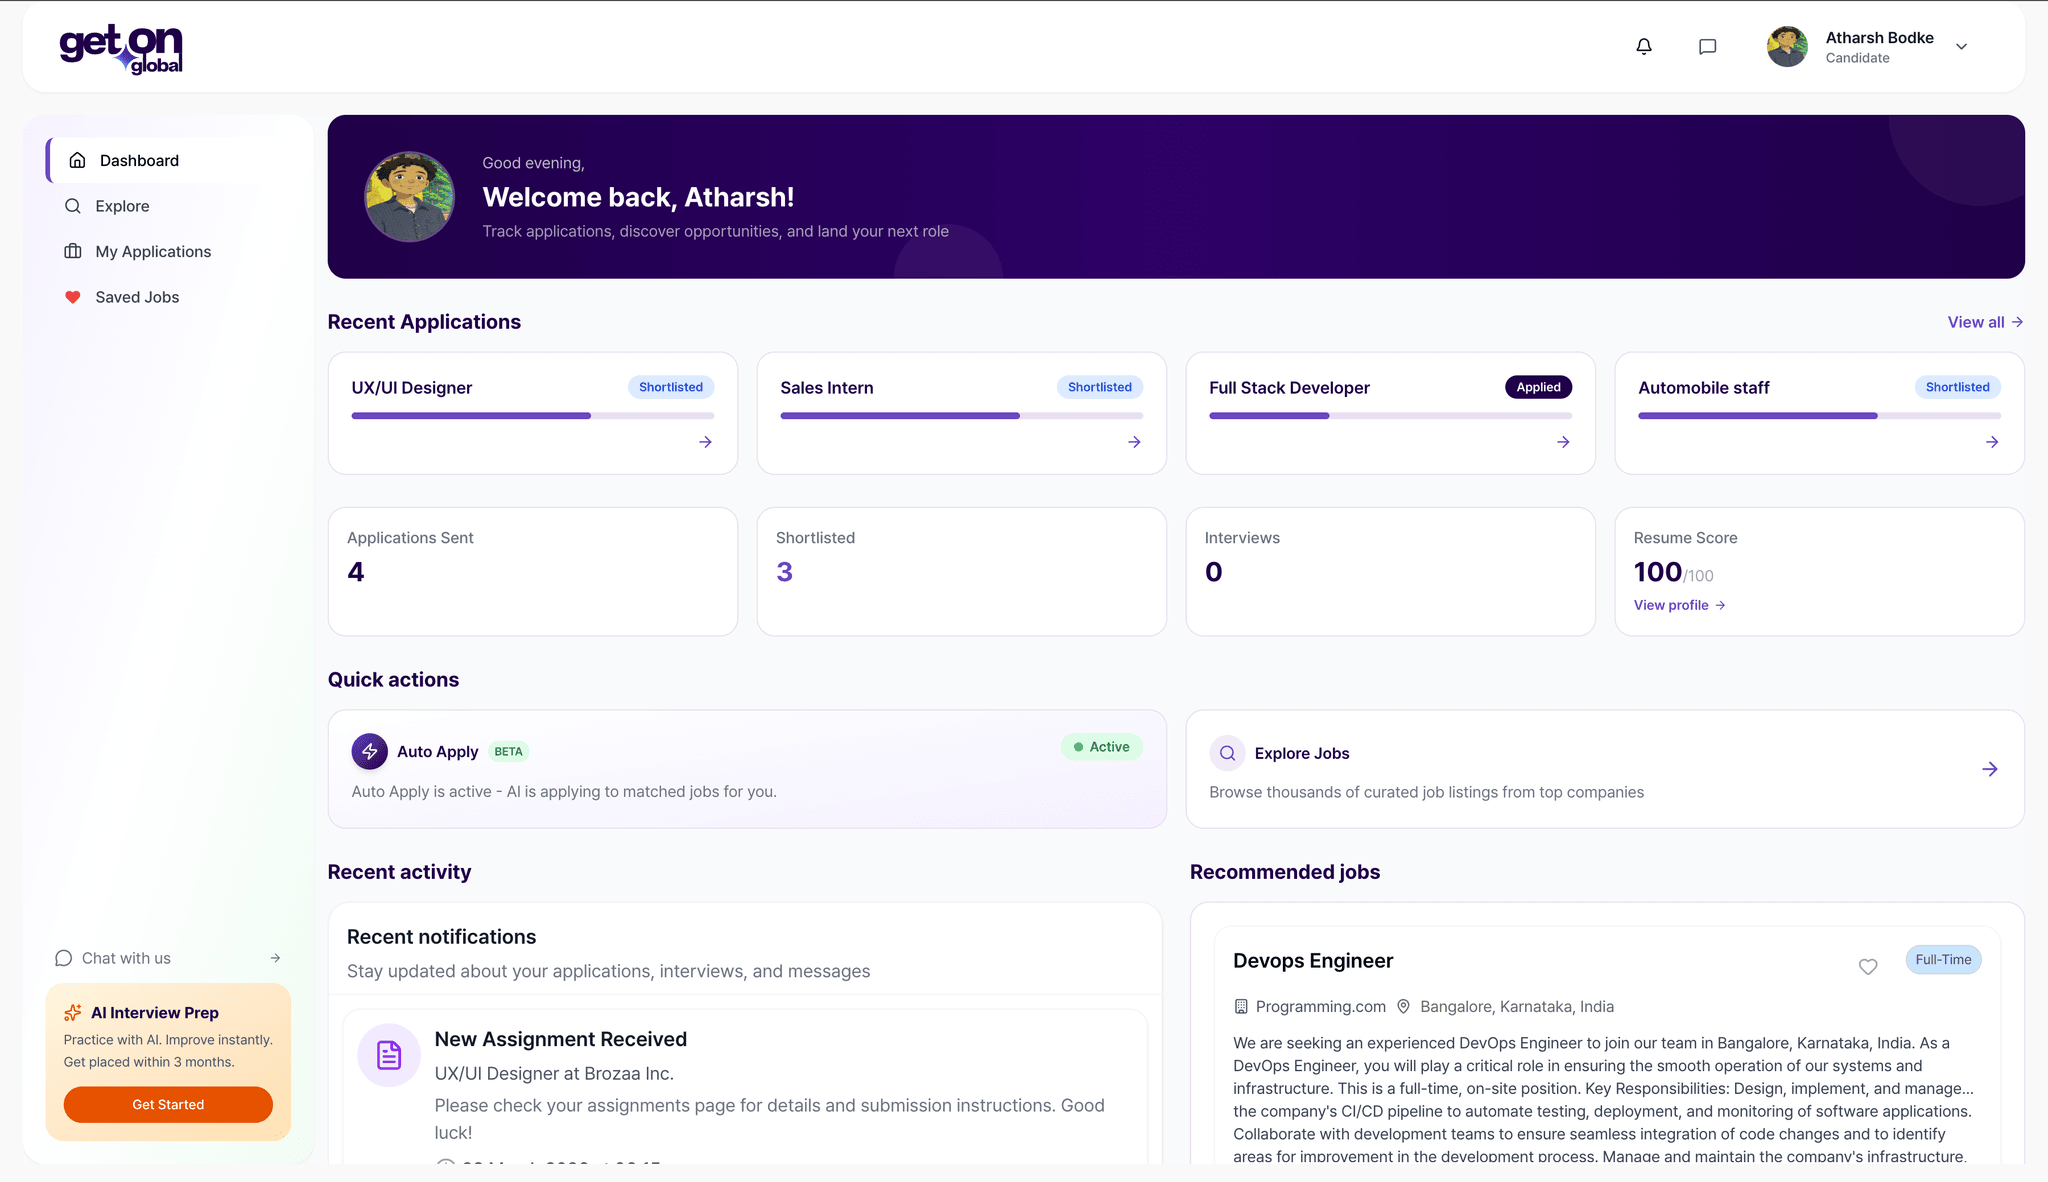
Task: Save Devops Engineer job with heart icon
Action: pos(1868,966)
